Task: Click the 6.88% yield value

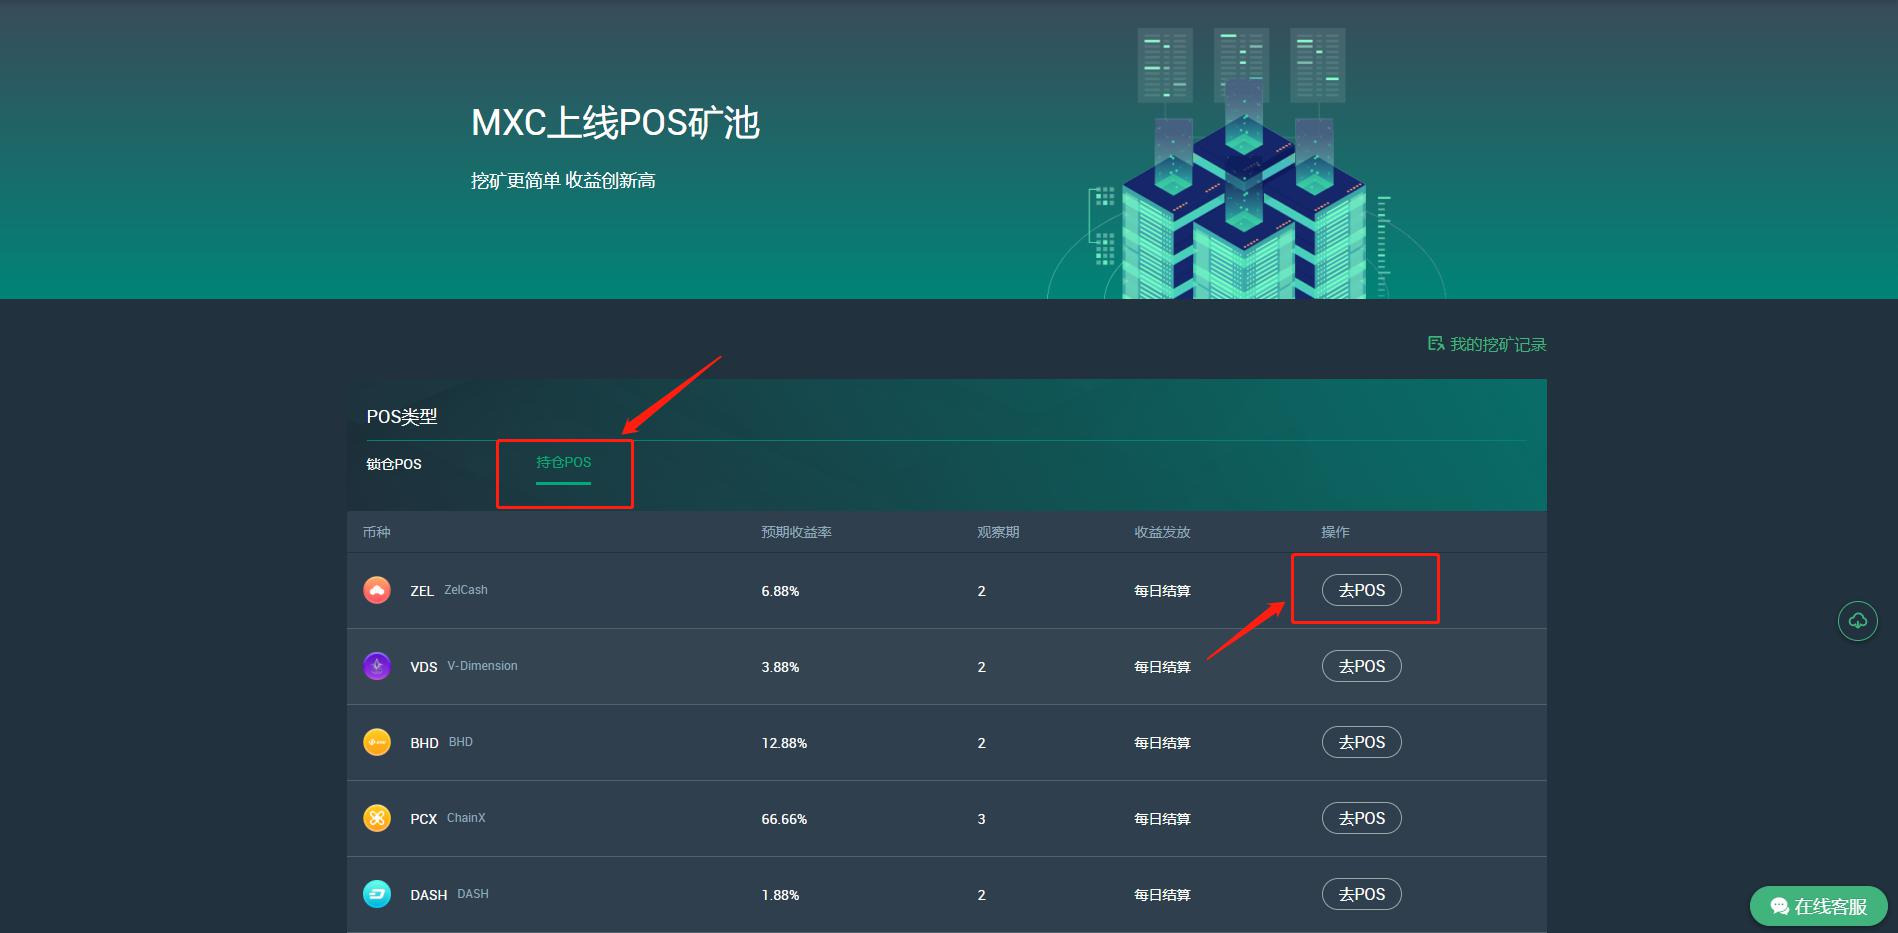Action: point(780,591)
